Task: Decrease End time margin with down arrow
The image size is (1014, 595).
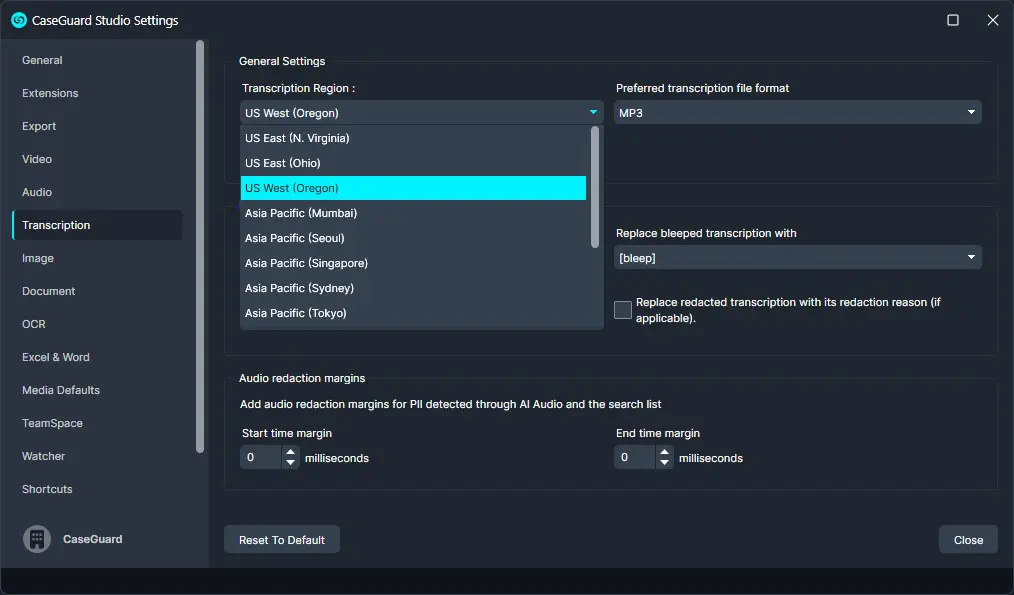Action: pos(664,463)
